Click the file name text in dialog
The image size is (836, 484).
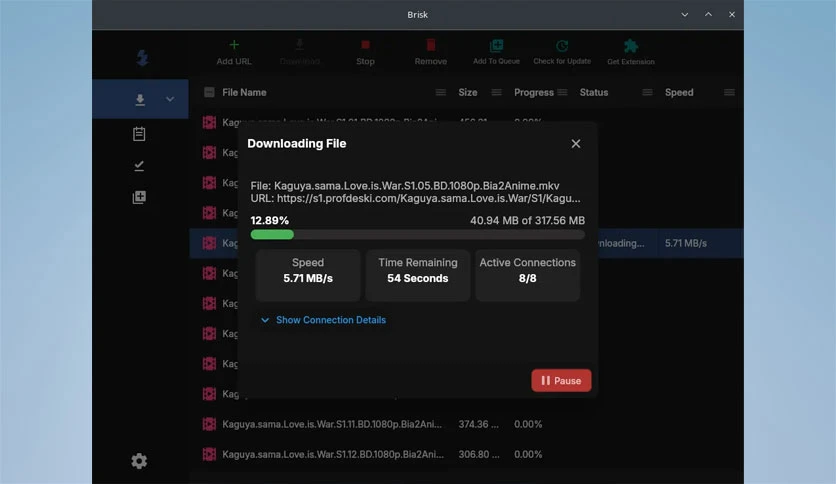pos(405,185)
